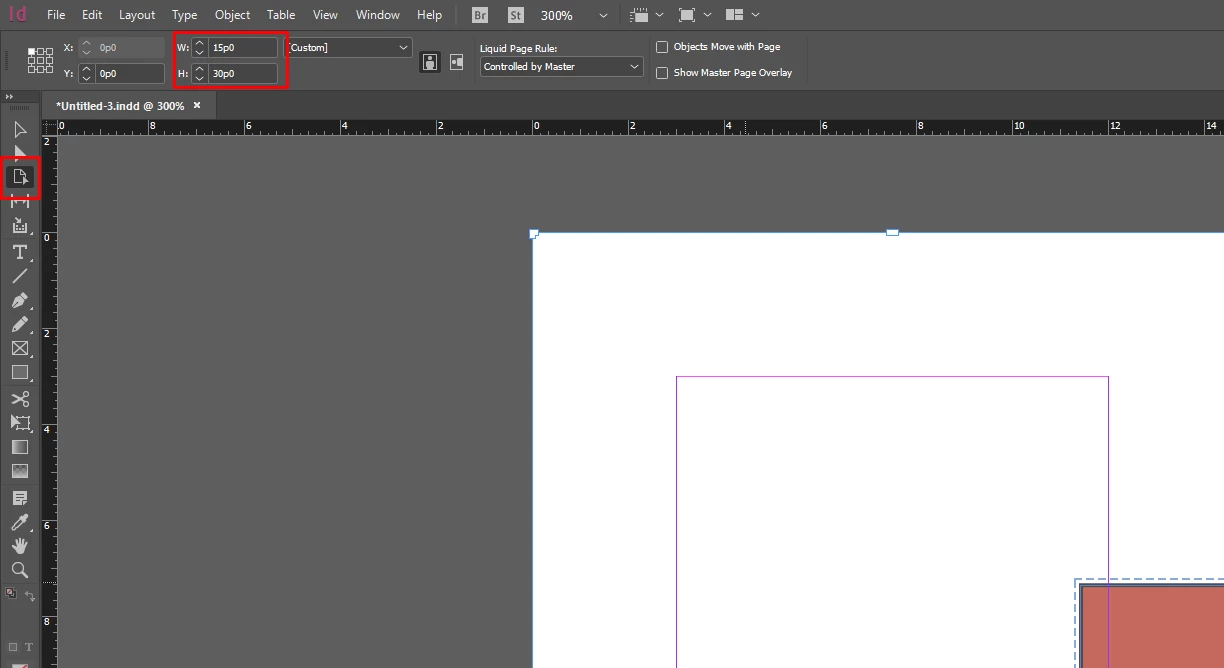Select the Pen tool
Image resolution: width=1224 pixels, height=668 pixels.
[x=20, y=300]
